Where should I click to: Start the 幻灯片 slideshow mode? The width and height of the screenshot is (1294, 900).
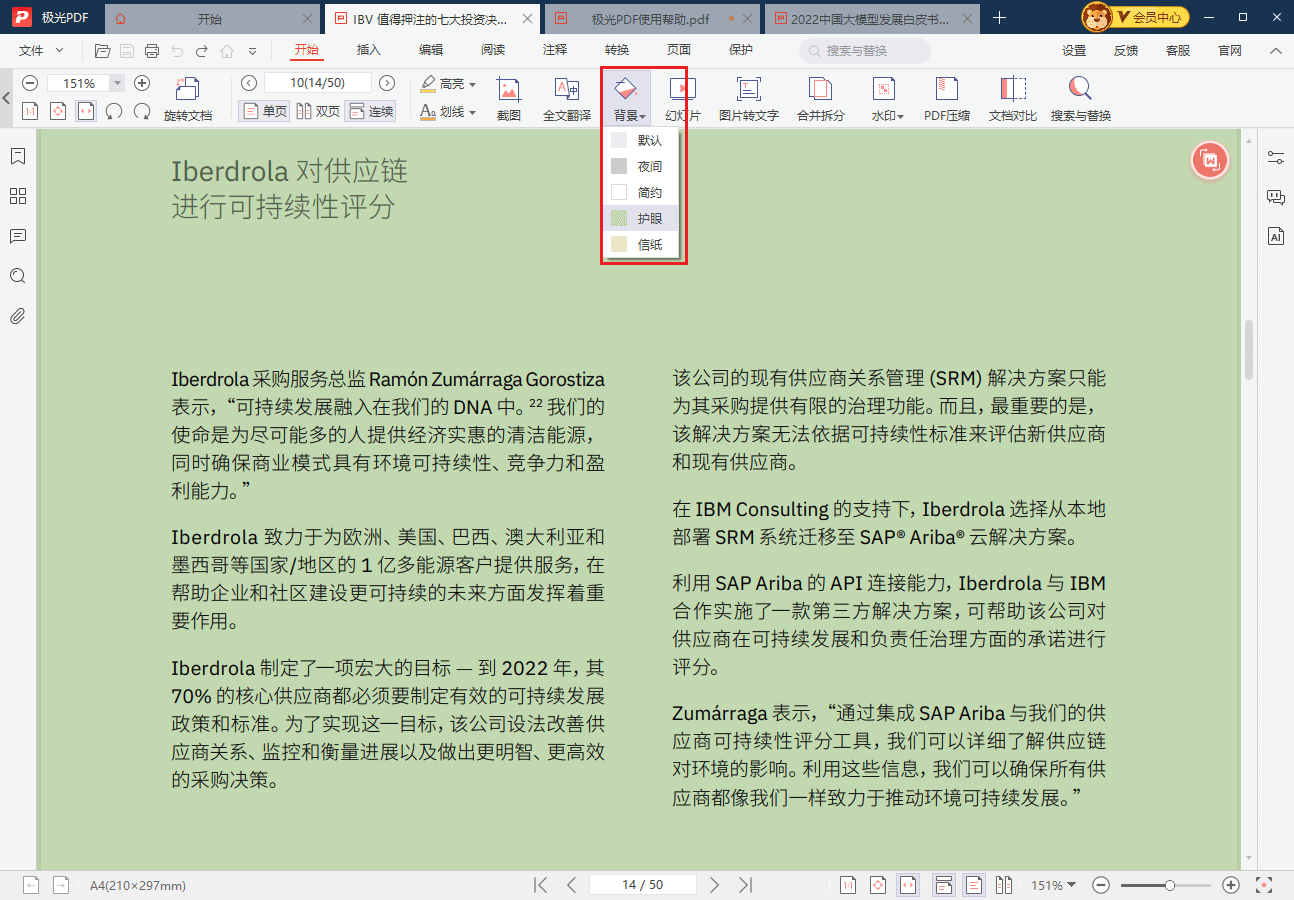click(683, 99)
